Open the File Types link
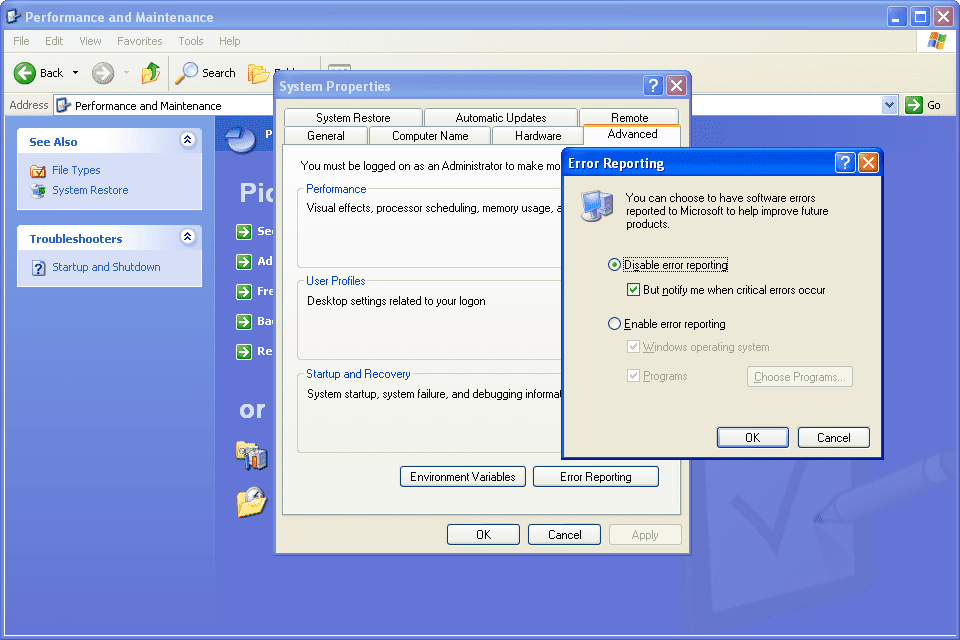The width and height of the screenshot is (960, 640). click(x=76, y=170)
